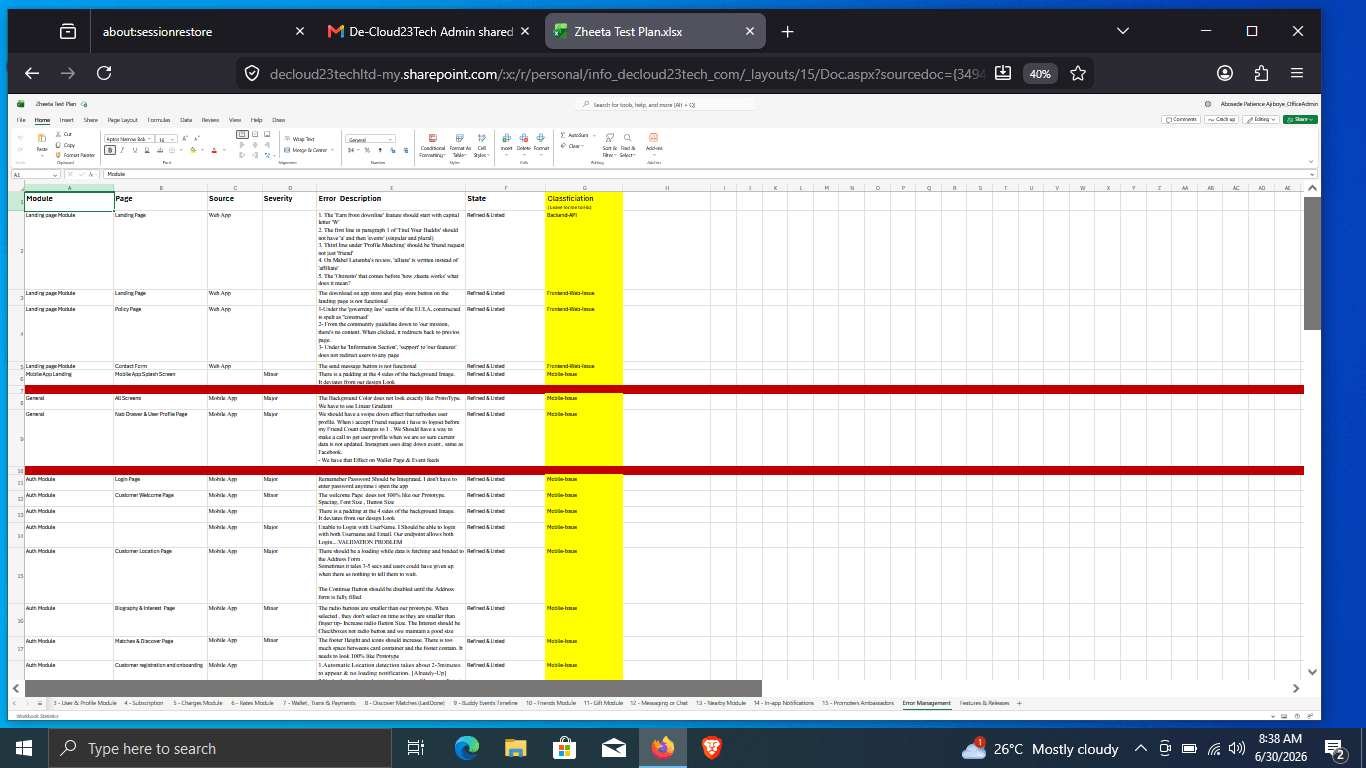Select the 'Backend-API' cell in Classification column
This screenshot has height=768, width=1366.
coord(584,249)
